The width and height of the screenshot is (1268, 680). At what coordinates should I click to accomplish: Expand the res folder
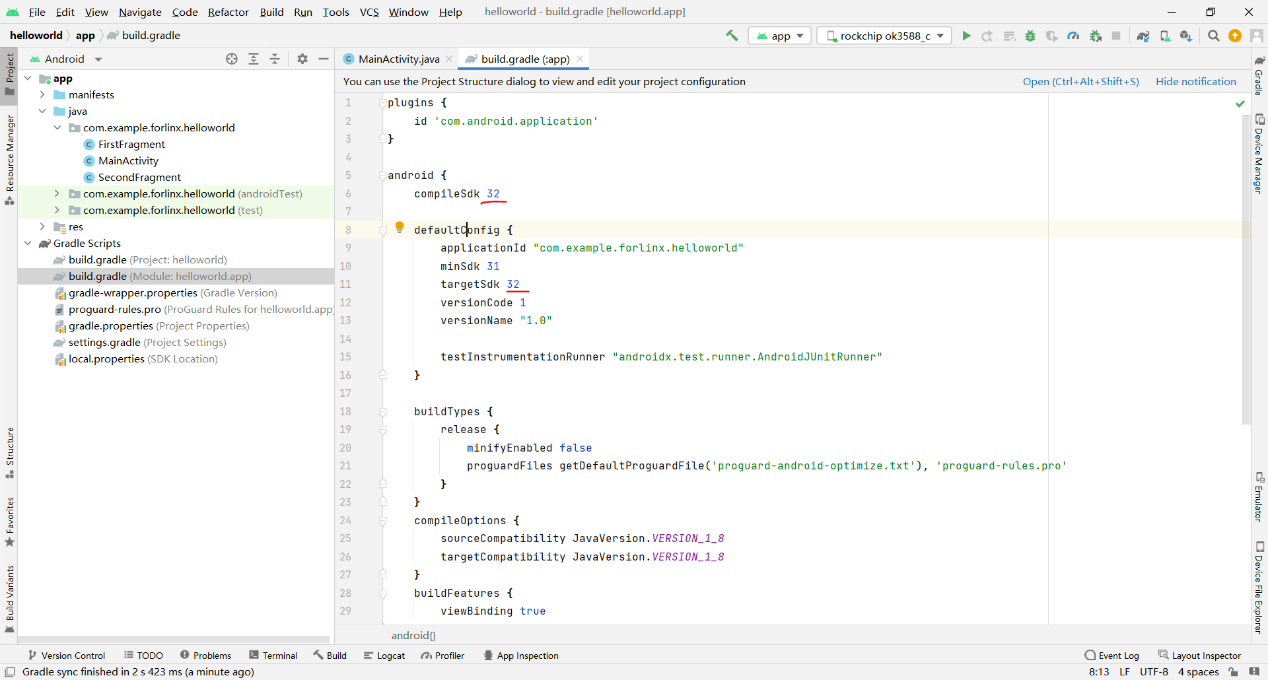click(43, 227)
